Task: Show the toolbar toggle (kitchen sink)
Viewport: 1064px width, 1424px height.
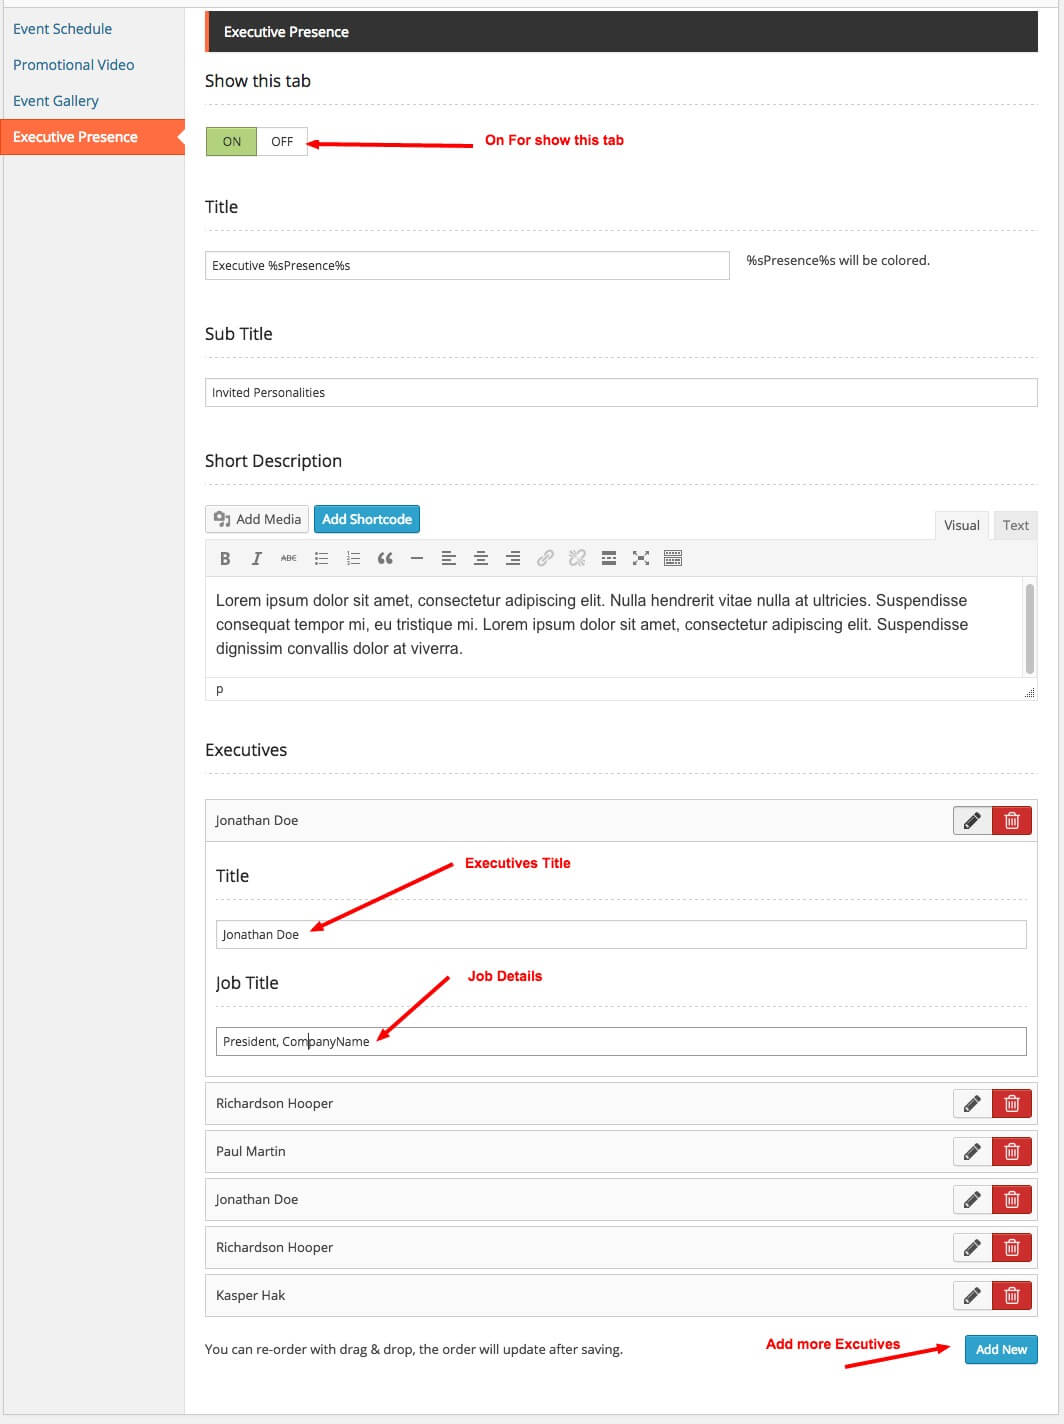Action: pyautogui.click(x=673, y=559)
